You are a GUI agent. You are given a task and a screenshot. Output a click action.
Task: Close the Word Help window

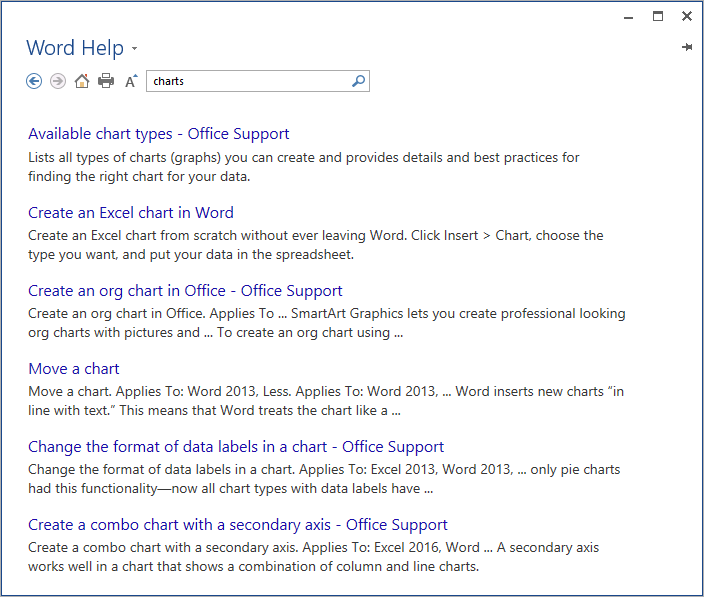pyautogui.click(x=687, y=17)
